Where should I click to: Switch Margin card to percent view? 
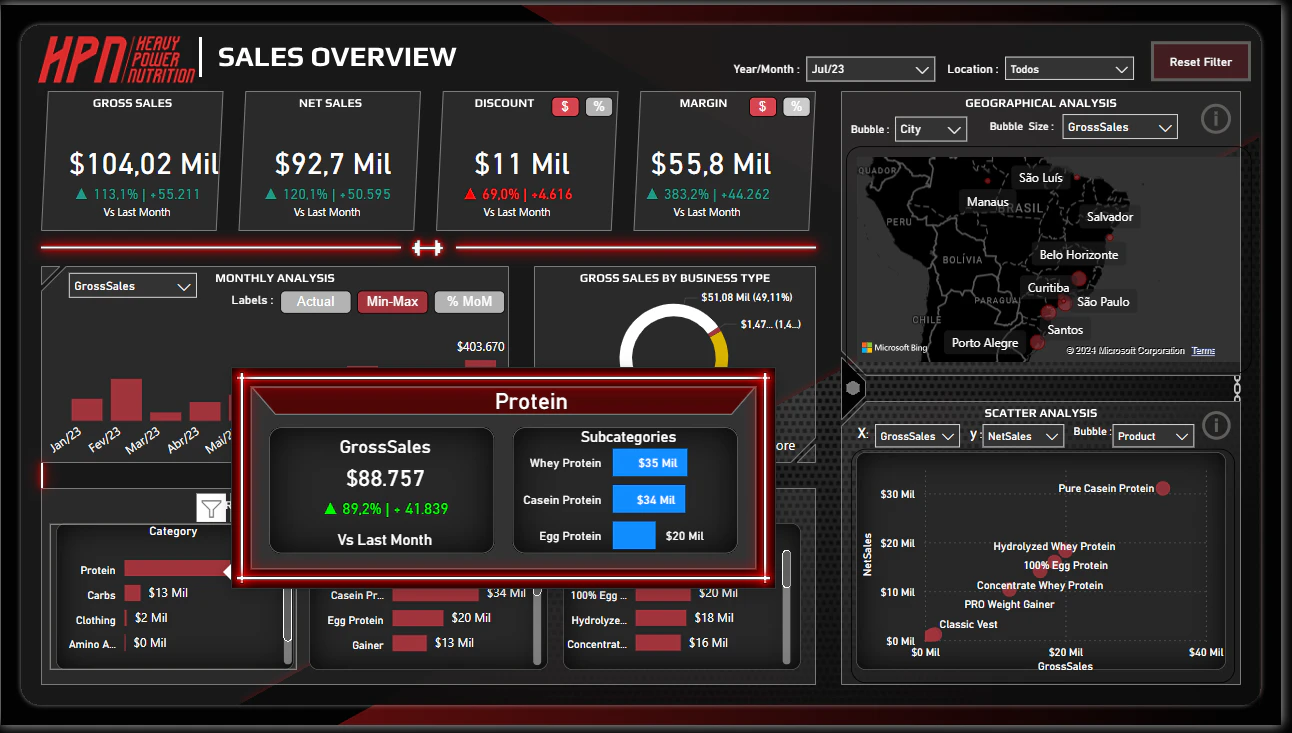(x=796, y=106)
